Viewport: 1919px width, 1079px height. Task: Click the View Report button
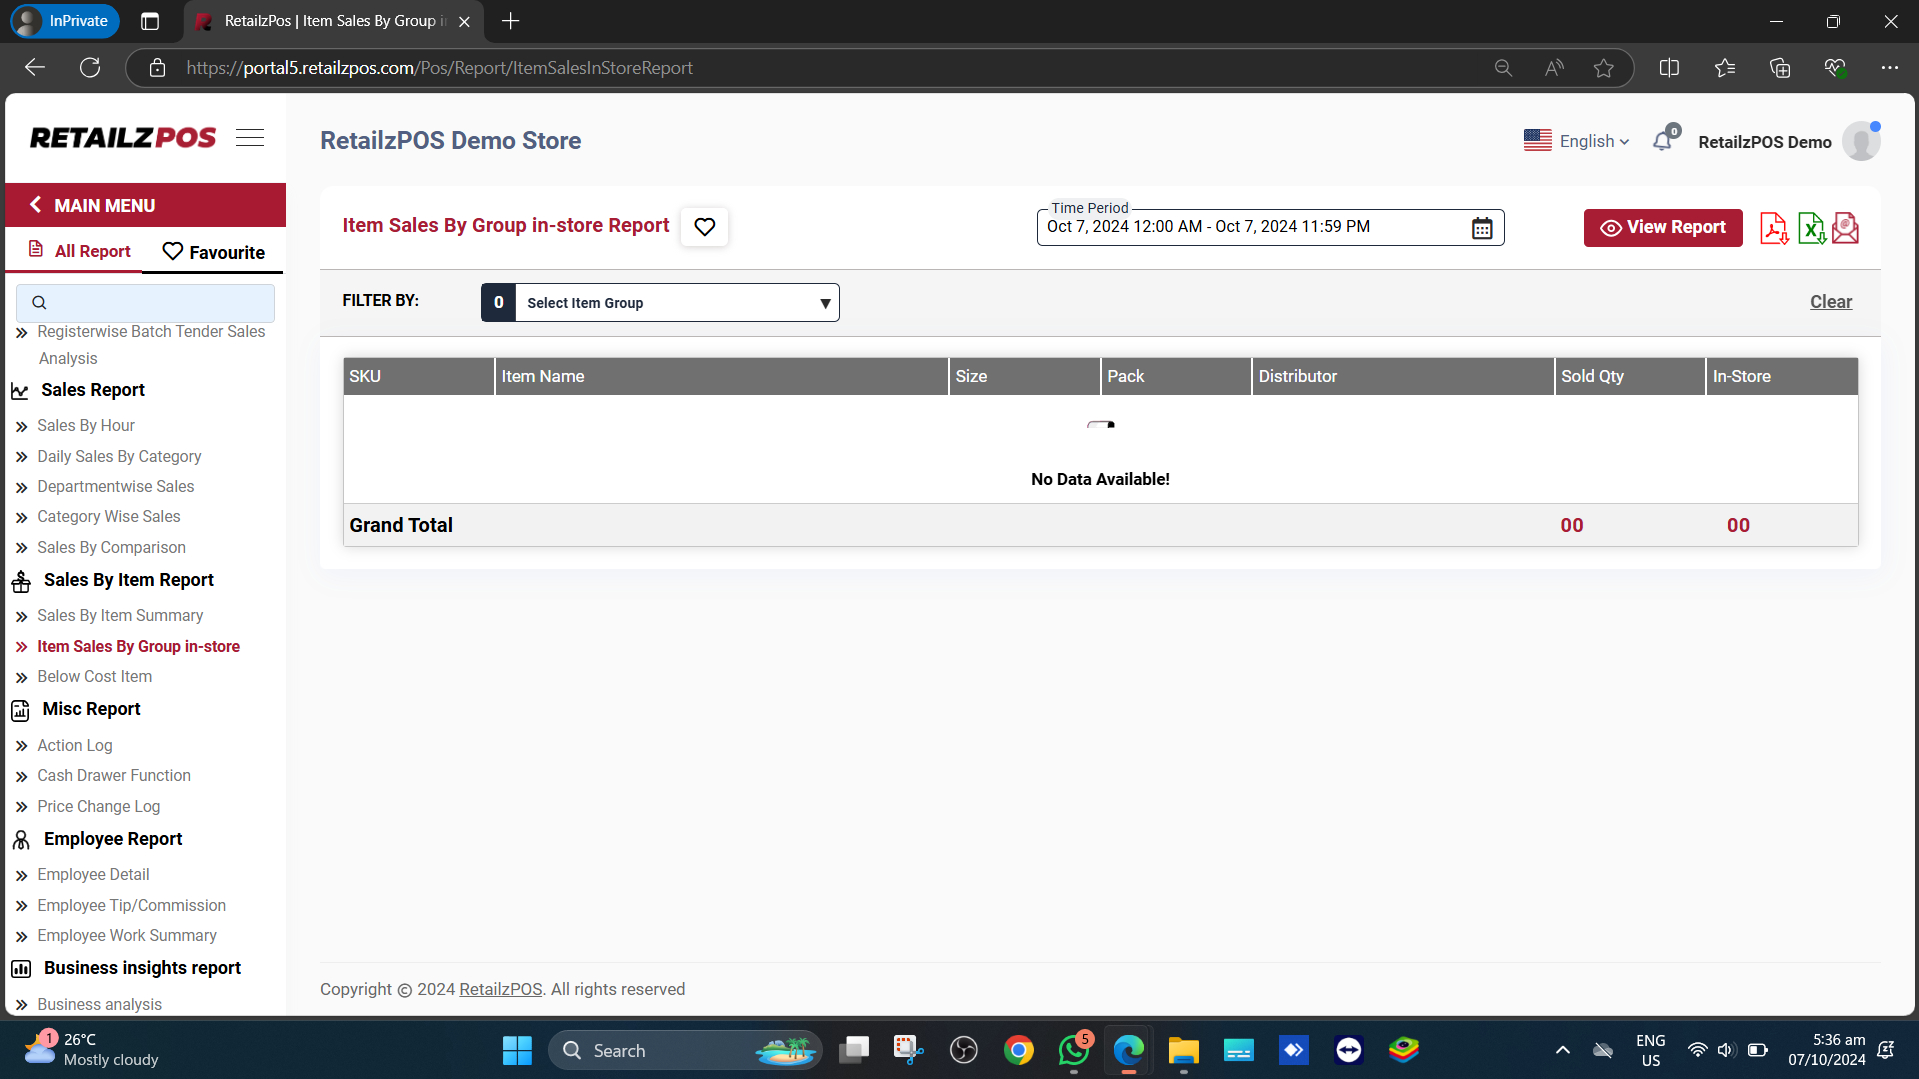coord(1663,227)
